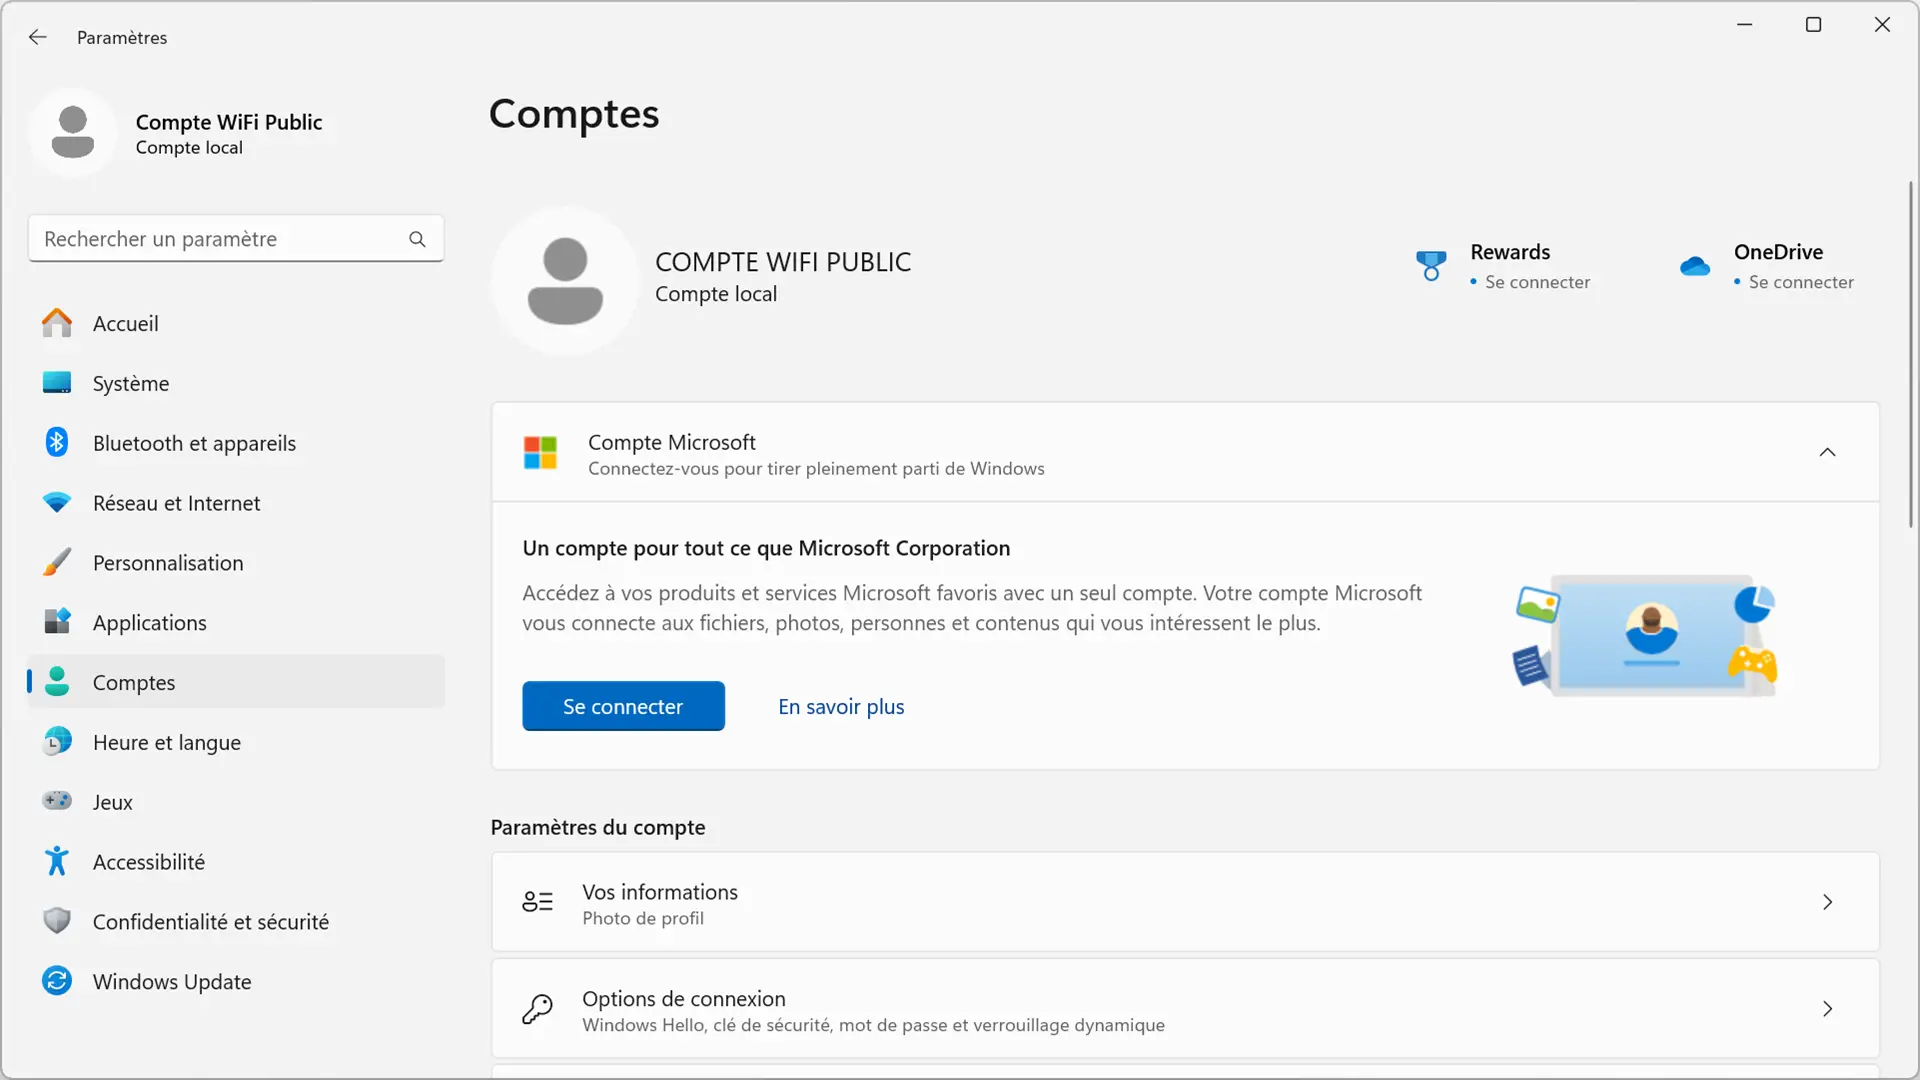
Task: Click the Applications icon in sidebar
Action: [x=57, y=621]
